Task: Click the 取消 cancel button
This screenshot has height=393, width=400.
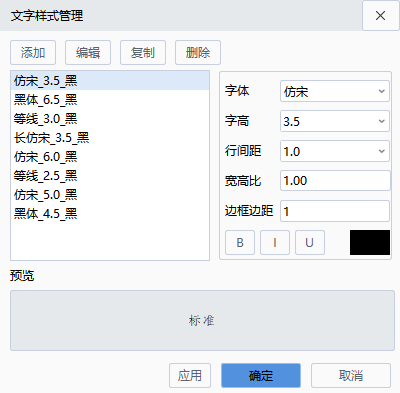Action: [x=351, y=376]
